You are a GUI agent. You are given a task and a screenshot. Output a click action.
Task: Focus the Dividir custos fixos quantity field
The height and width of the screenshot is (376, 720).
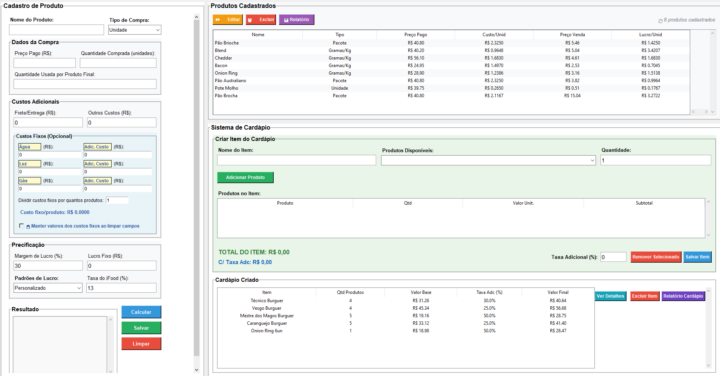pyautogui.click(x=117, y=200)
